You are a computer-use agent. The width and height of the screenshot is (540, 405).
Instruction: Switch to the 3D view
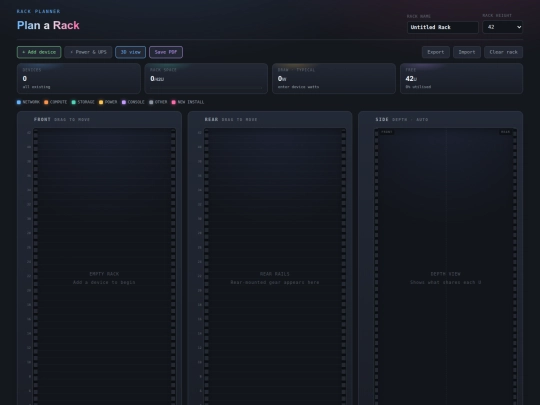131,52
